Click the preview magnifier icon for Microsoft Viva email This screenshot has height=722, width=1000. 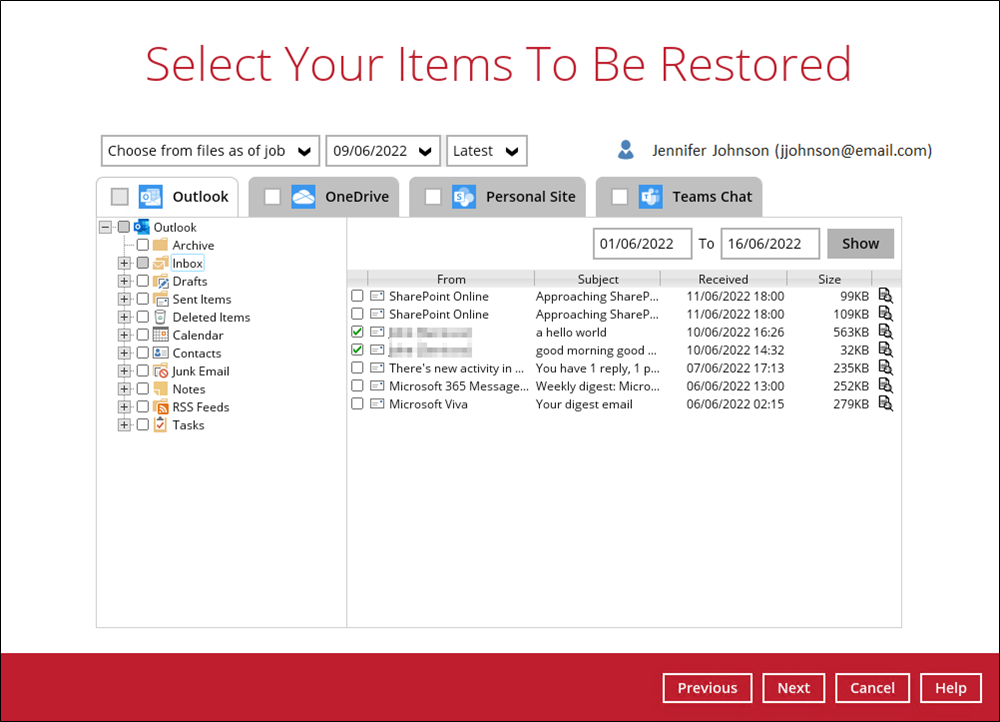pyautogui.click(x=885, y=404)
